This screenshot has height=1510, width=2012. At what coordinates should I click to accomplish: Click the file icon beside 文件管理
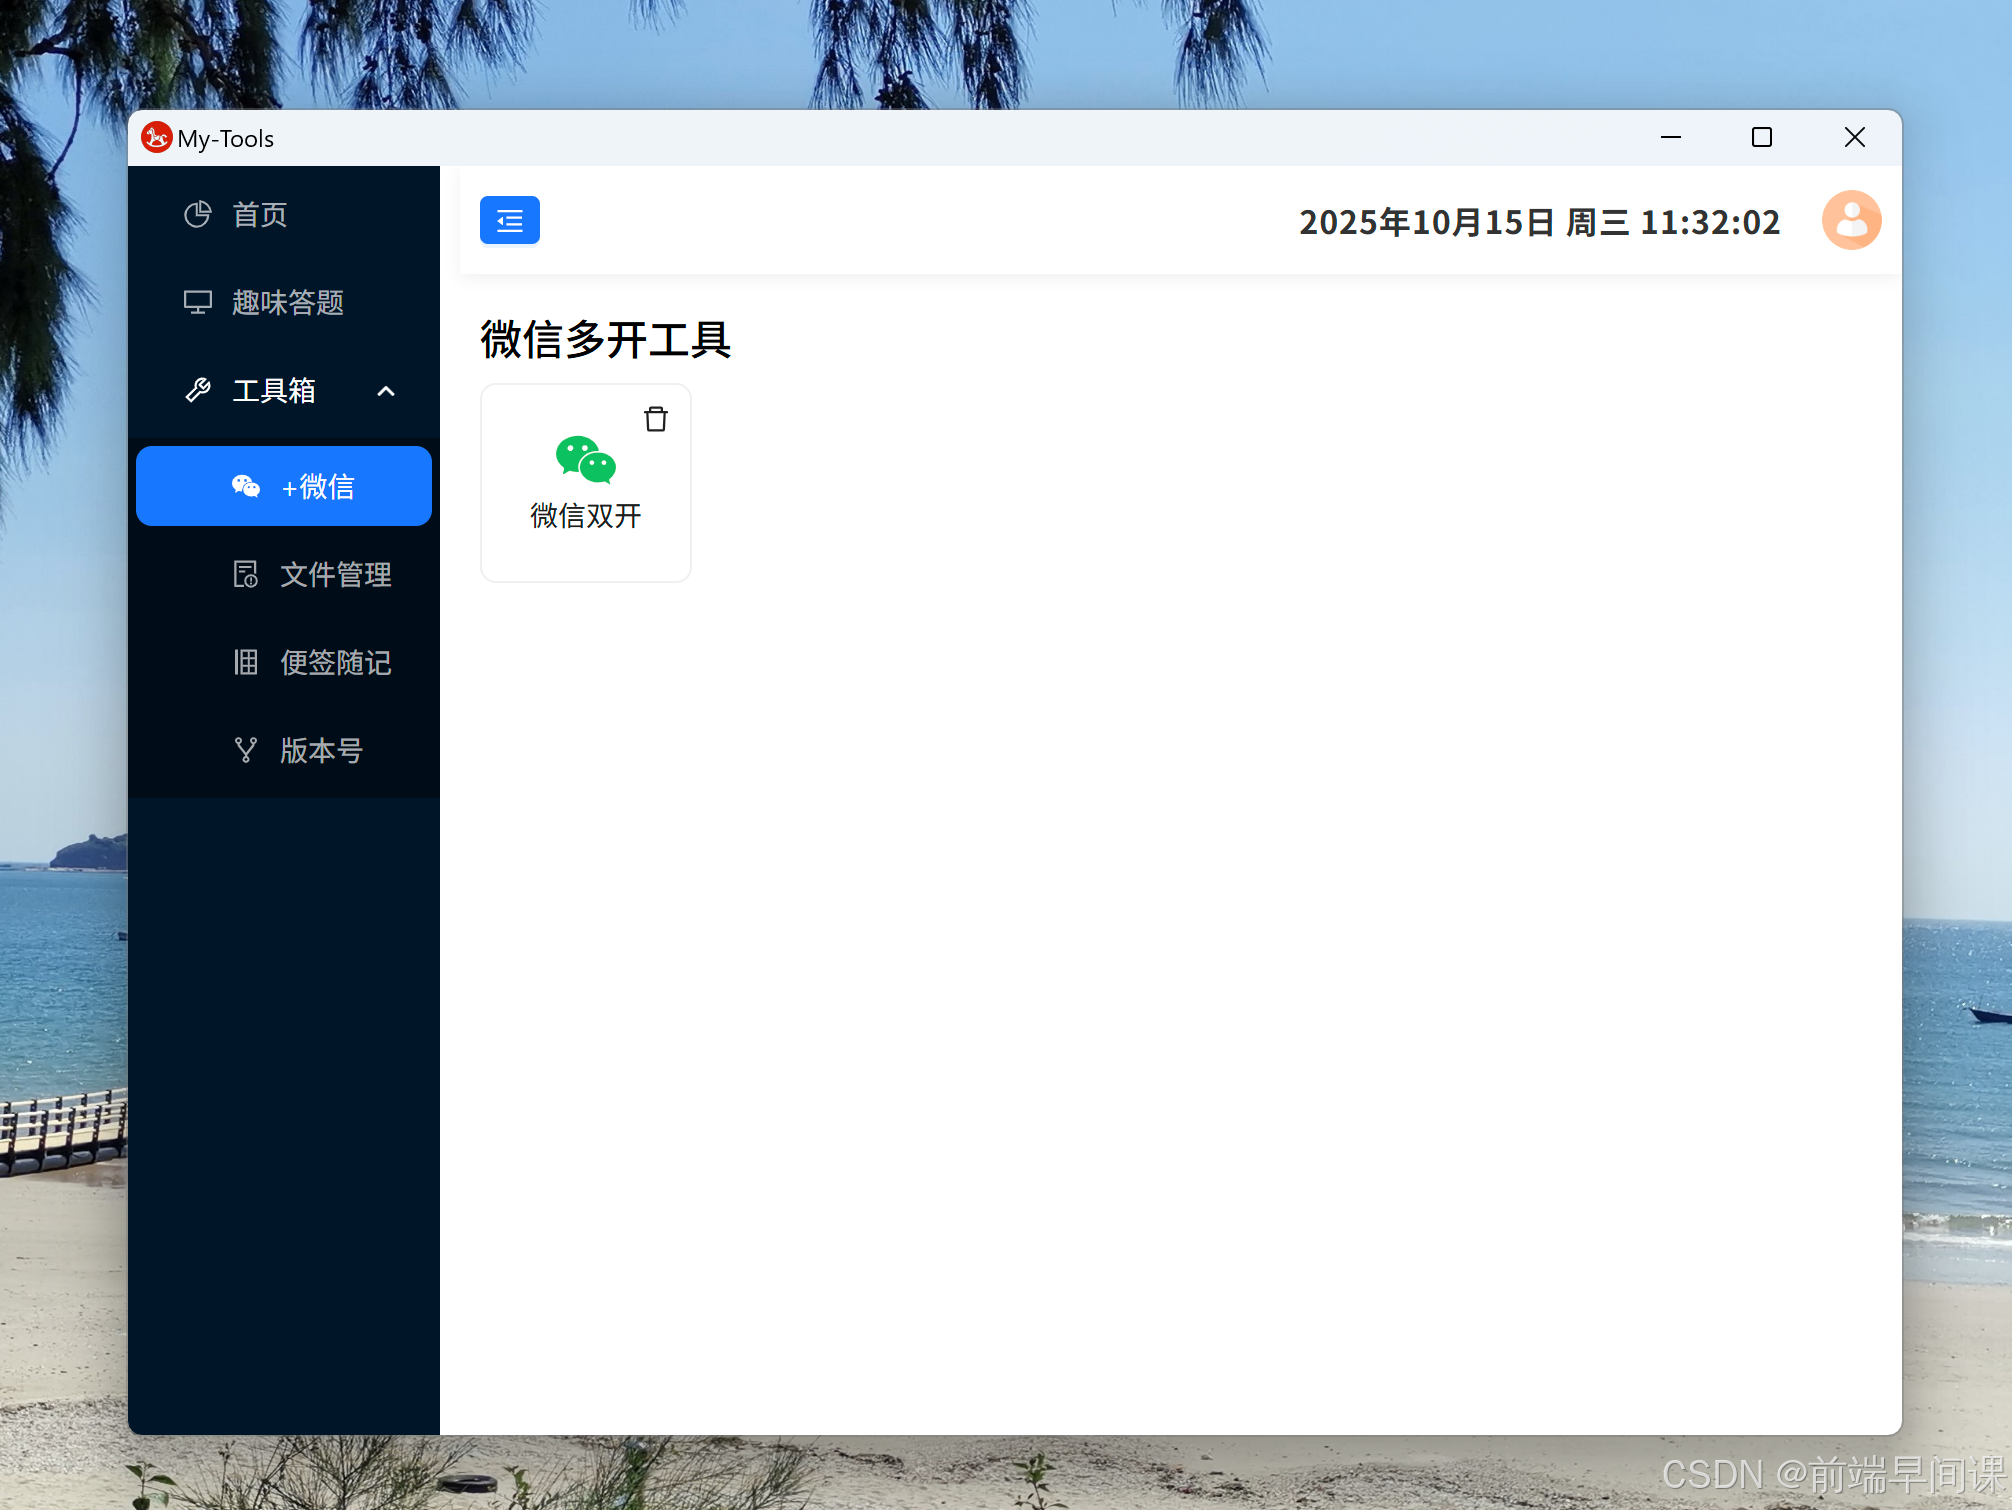tap(246, 574)
